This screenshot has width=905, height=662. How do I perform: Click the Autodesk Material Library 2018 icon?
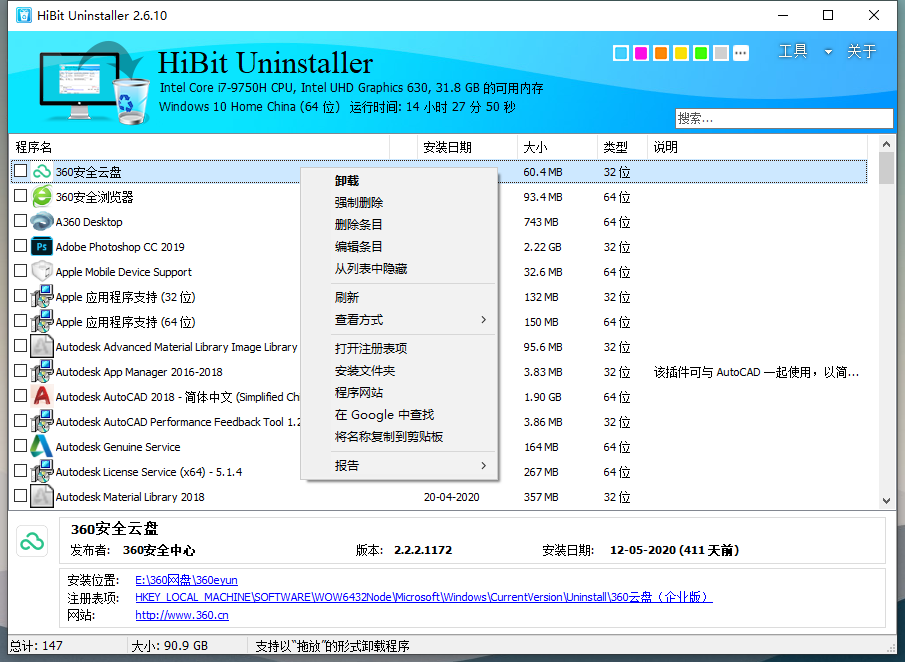tap(42, 496)
